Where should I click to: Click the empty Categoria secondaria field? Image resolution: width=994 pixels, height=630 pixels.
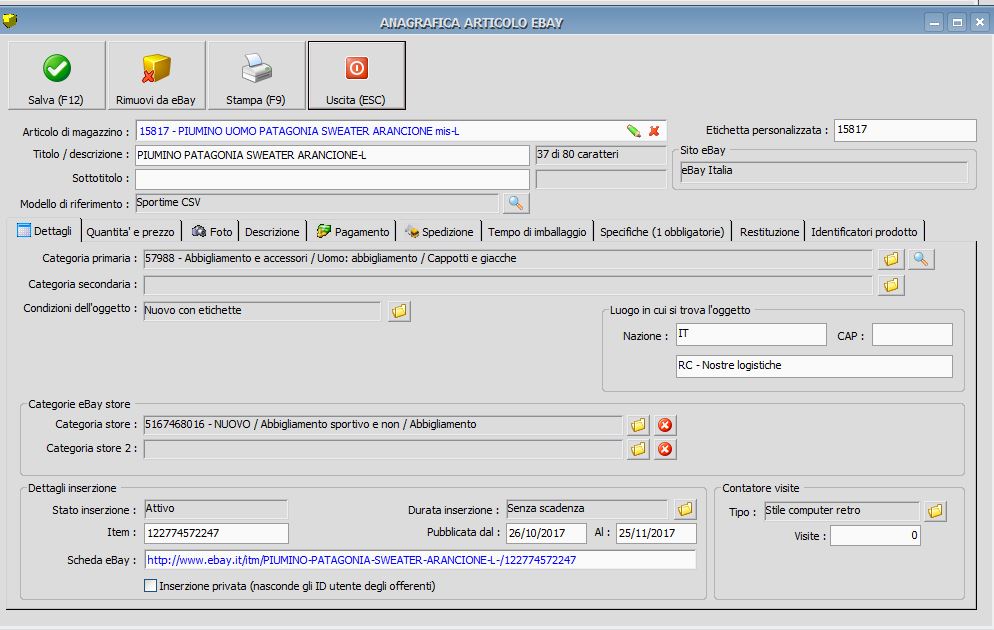pos(508,285)
